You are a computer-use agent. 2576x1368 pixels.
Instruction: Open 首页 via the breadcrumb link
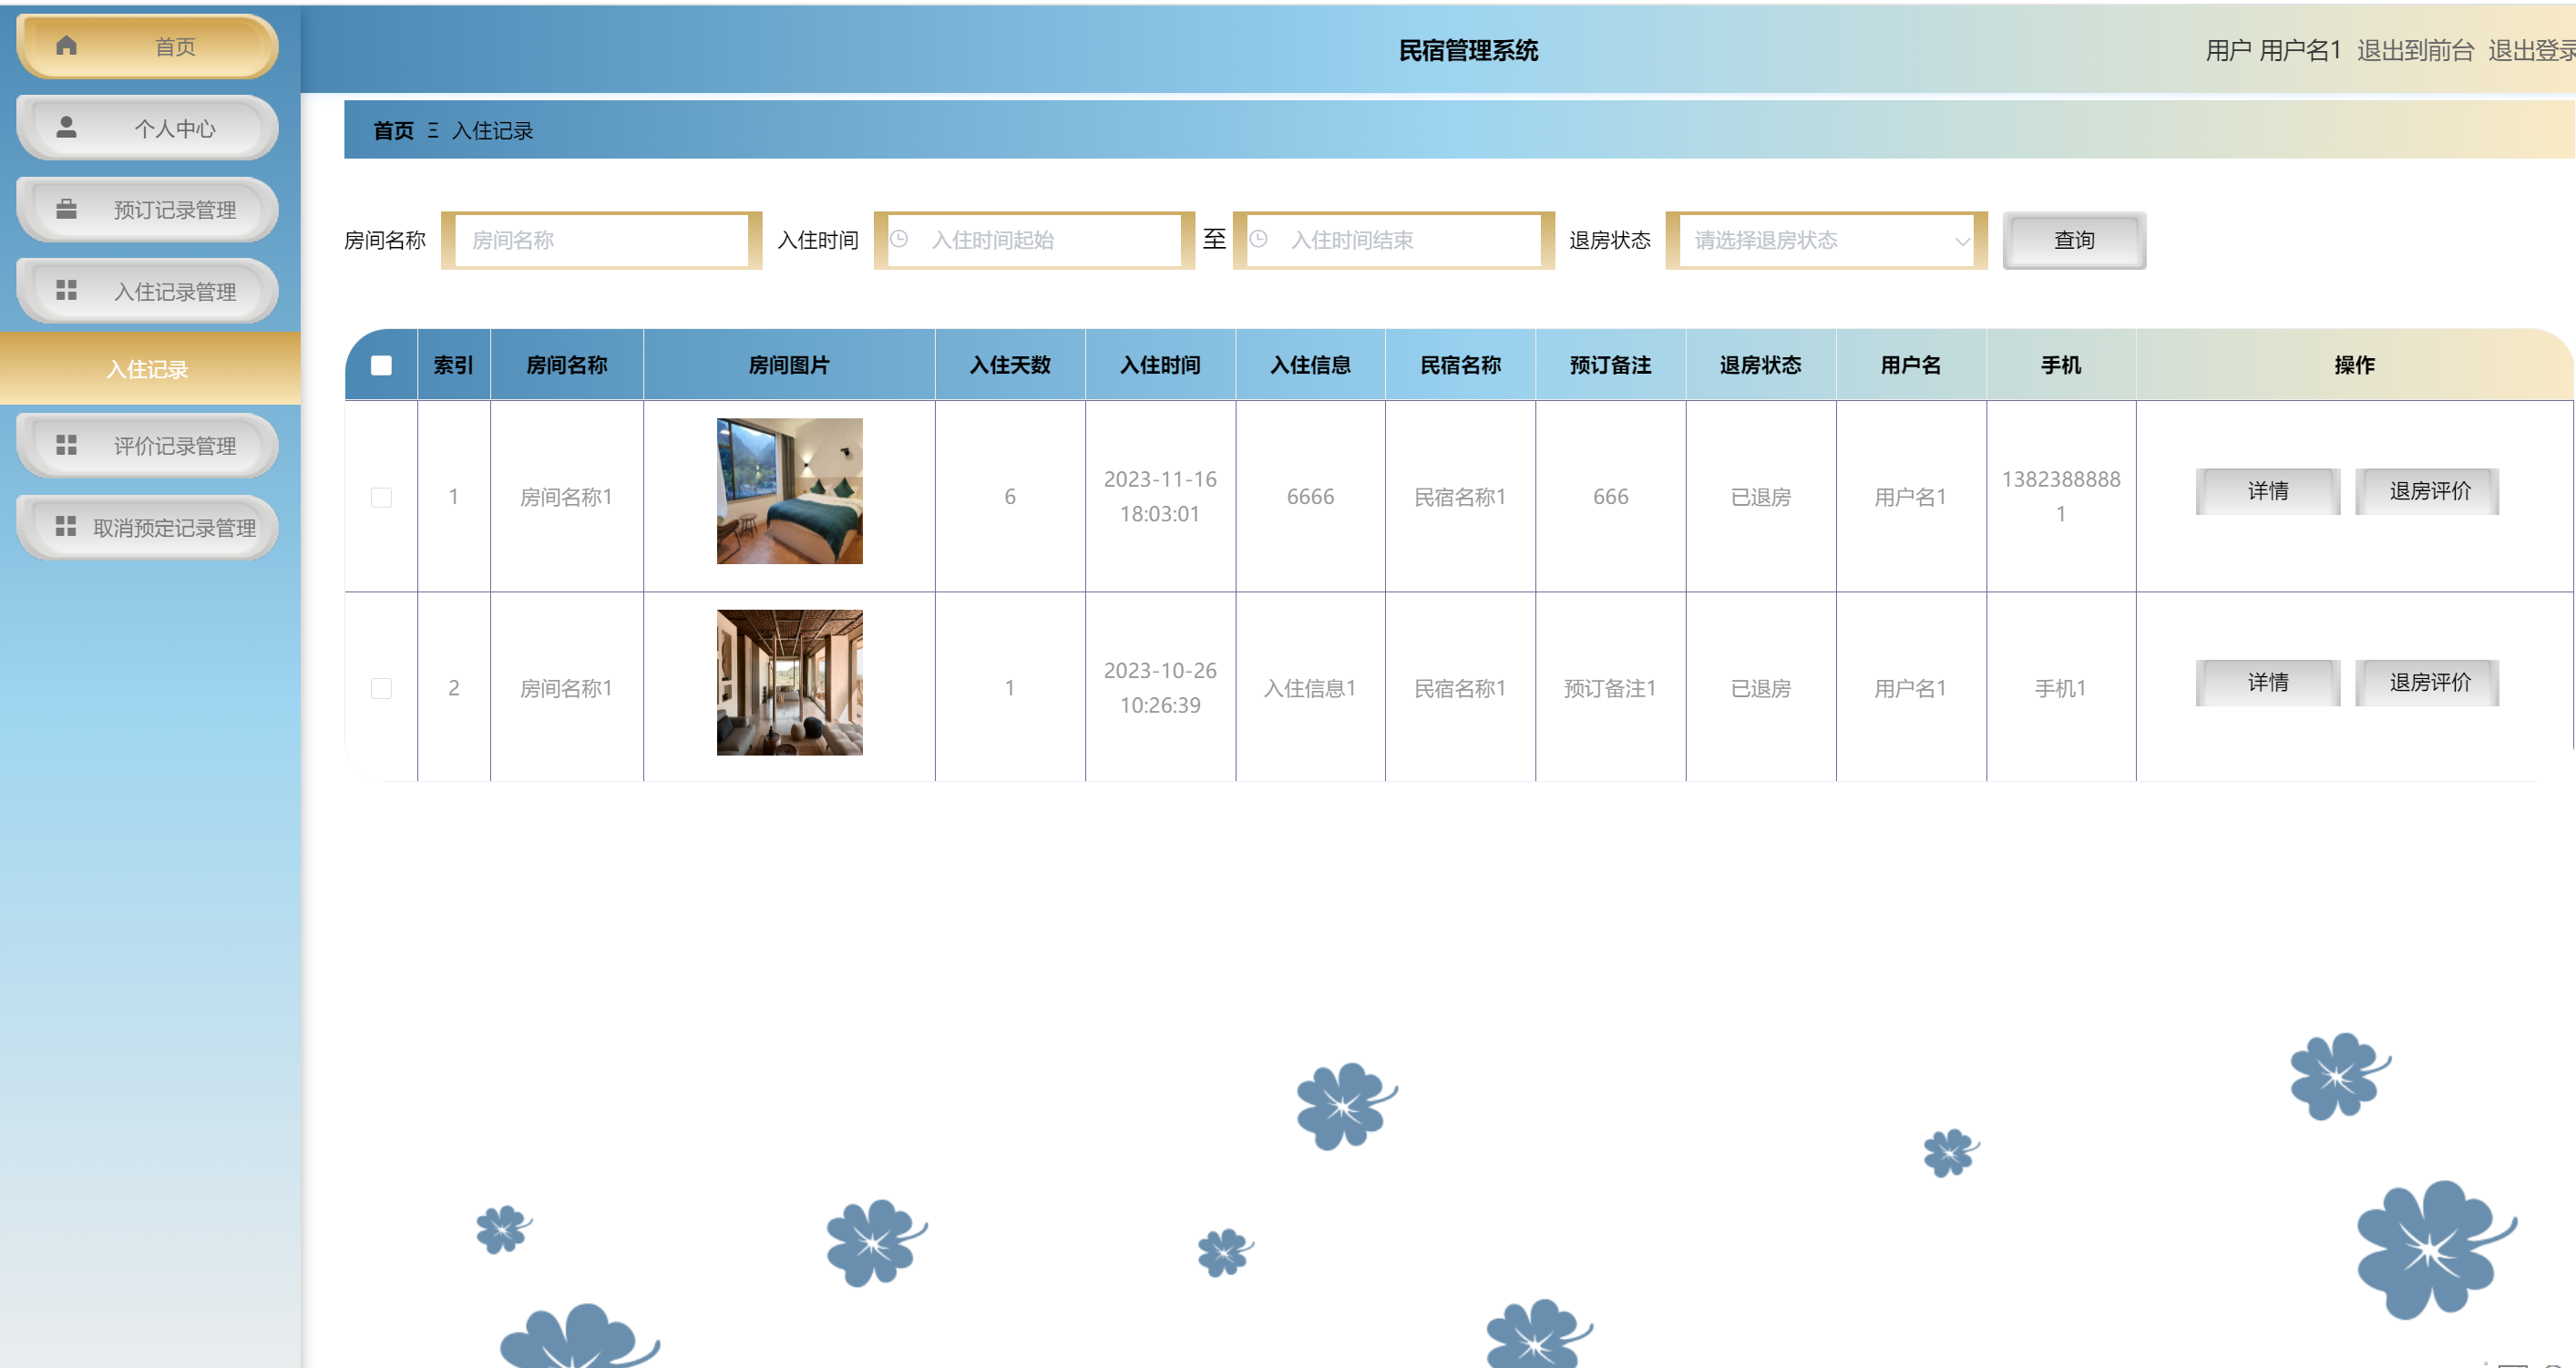393,130
